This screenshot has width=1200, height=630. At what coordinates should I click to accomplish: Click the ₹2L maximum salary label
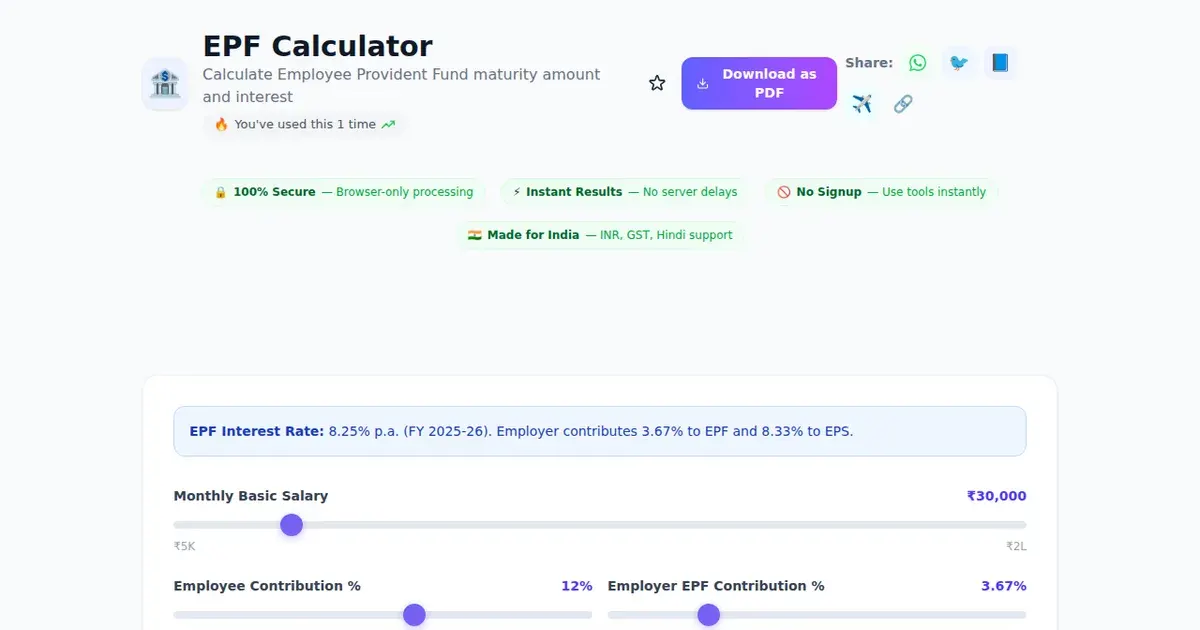click(1016, 547)
